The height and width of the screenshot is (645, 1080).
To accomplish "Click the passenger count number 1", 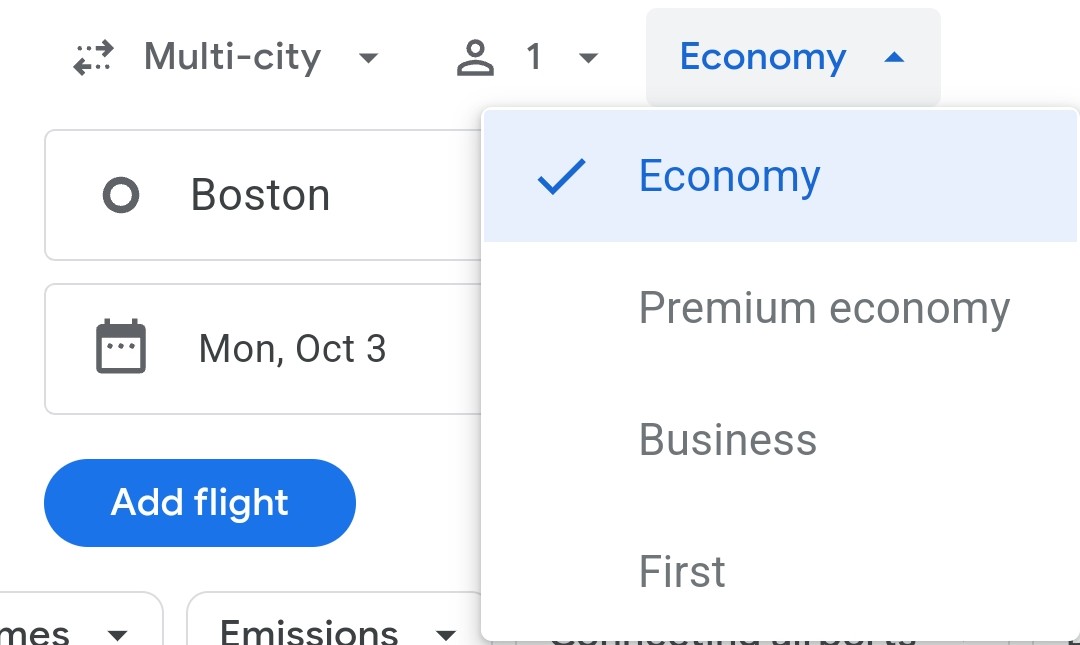I will [534, 57].
